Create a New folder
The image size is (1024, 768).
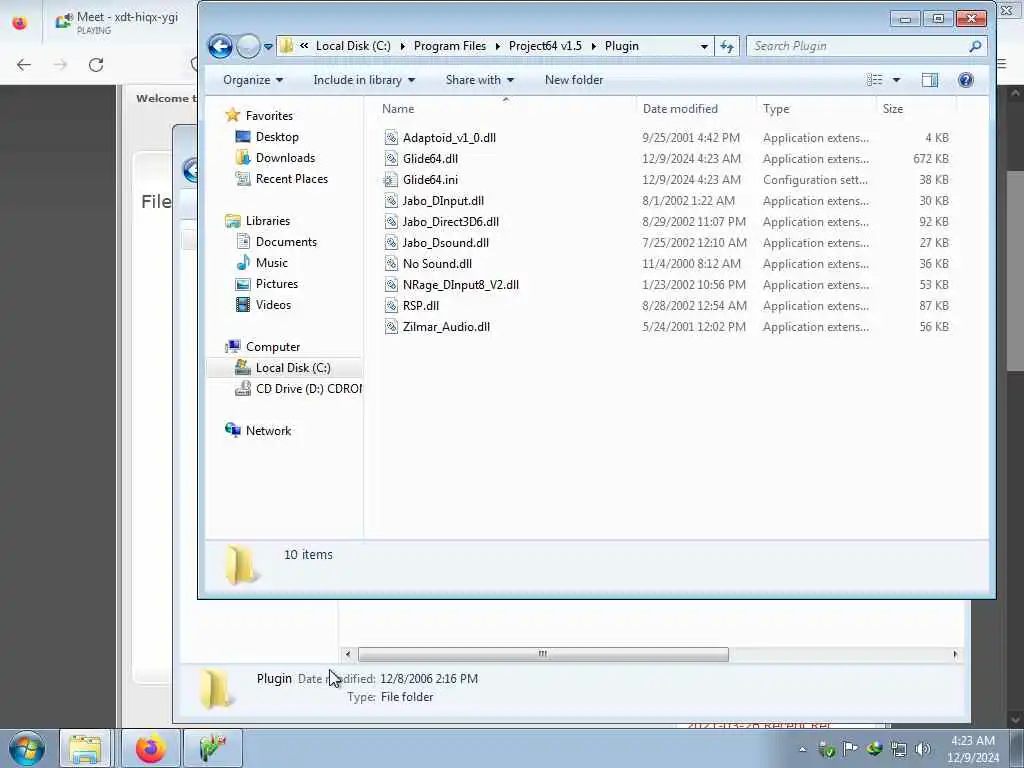574,80
